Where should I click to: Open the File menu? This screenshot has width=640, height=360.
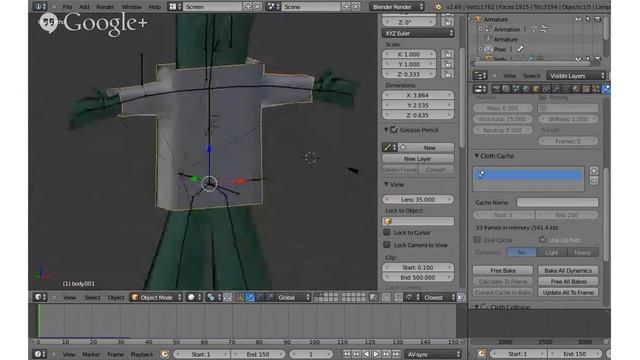pyautogui.click(x=67, y=7)
